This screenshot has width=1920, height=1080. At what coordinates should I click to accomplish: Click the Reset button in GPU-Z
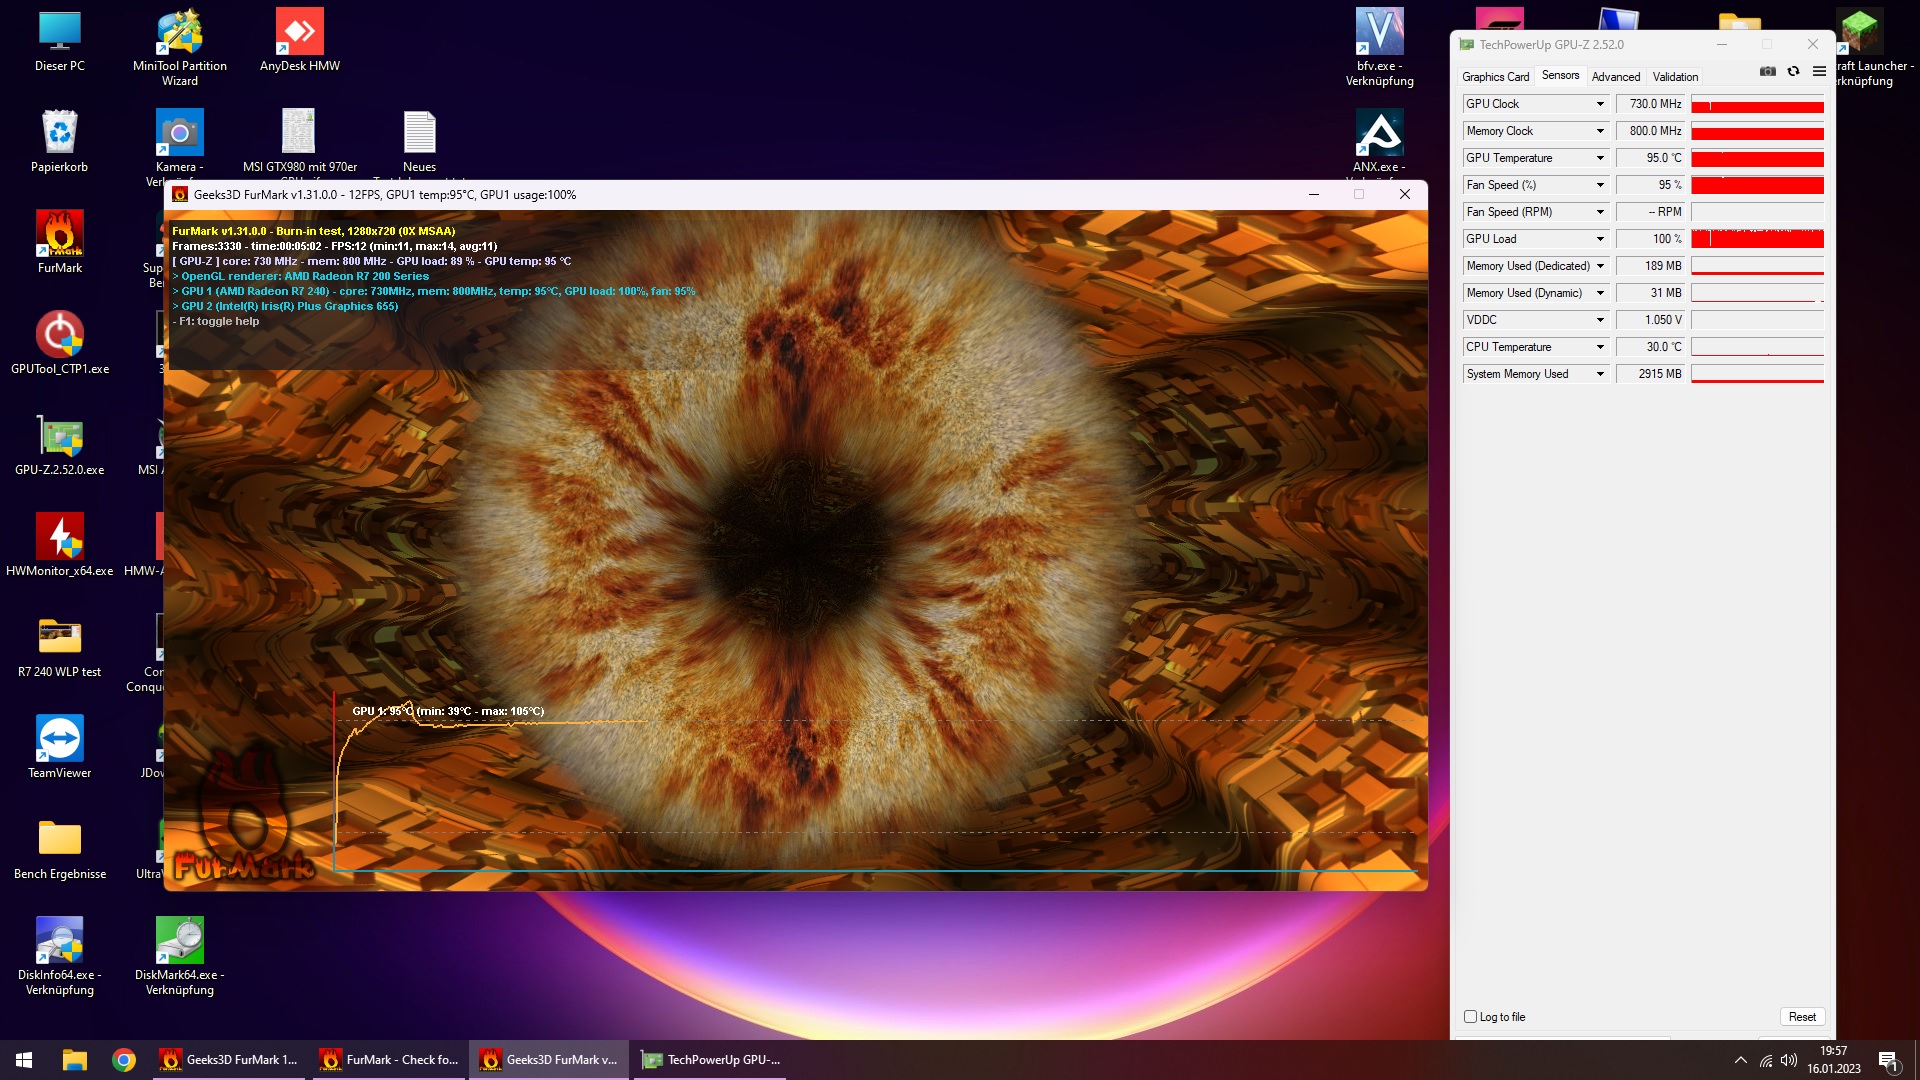pyautogui.click(x=1802, y=1017)
